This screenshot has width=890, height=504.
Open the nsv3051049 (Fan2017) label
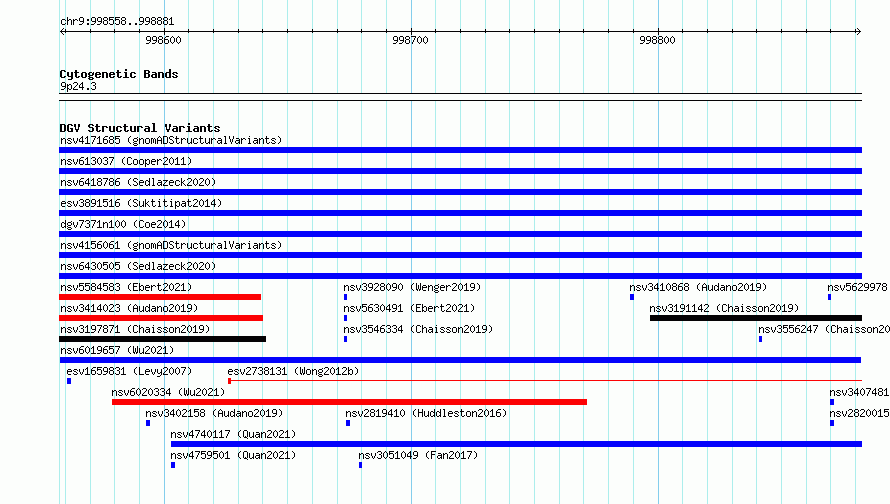418,455
